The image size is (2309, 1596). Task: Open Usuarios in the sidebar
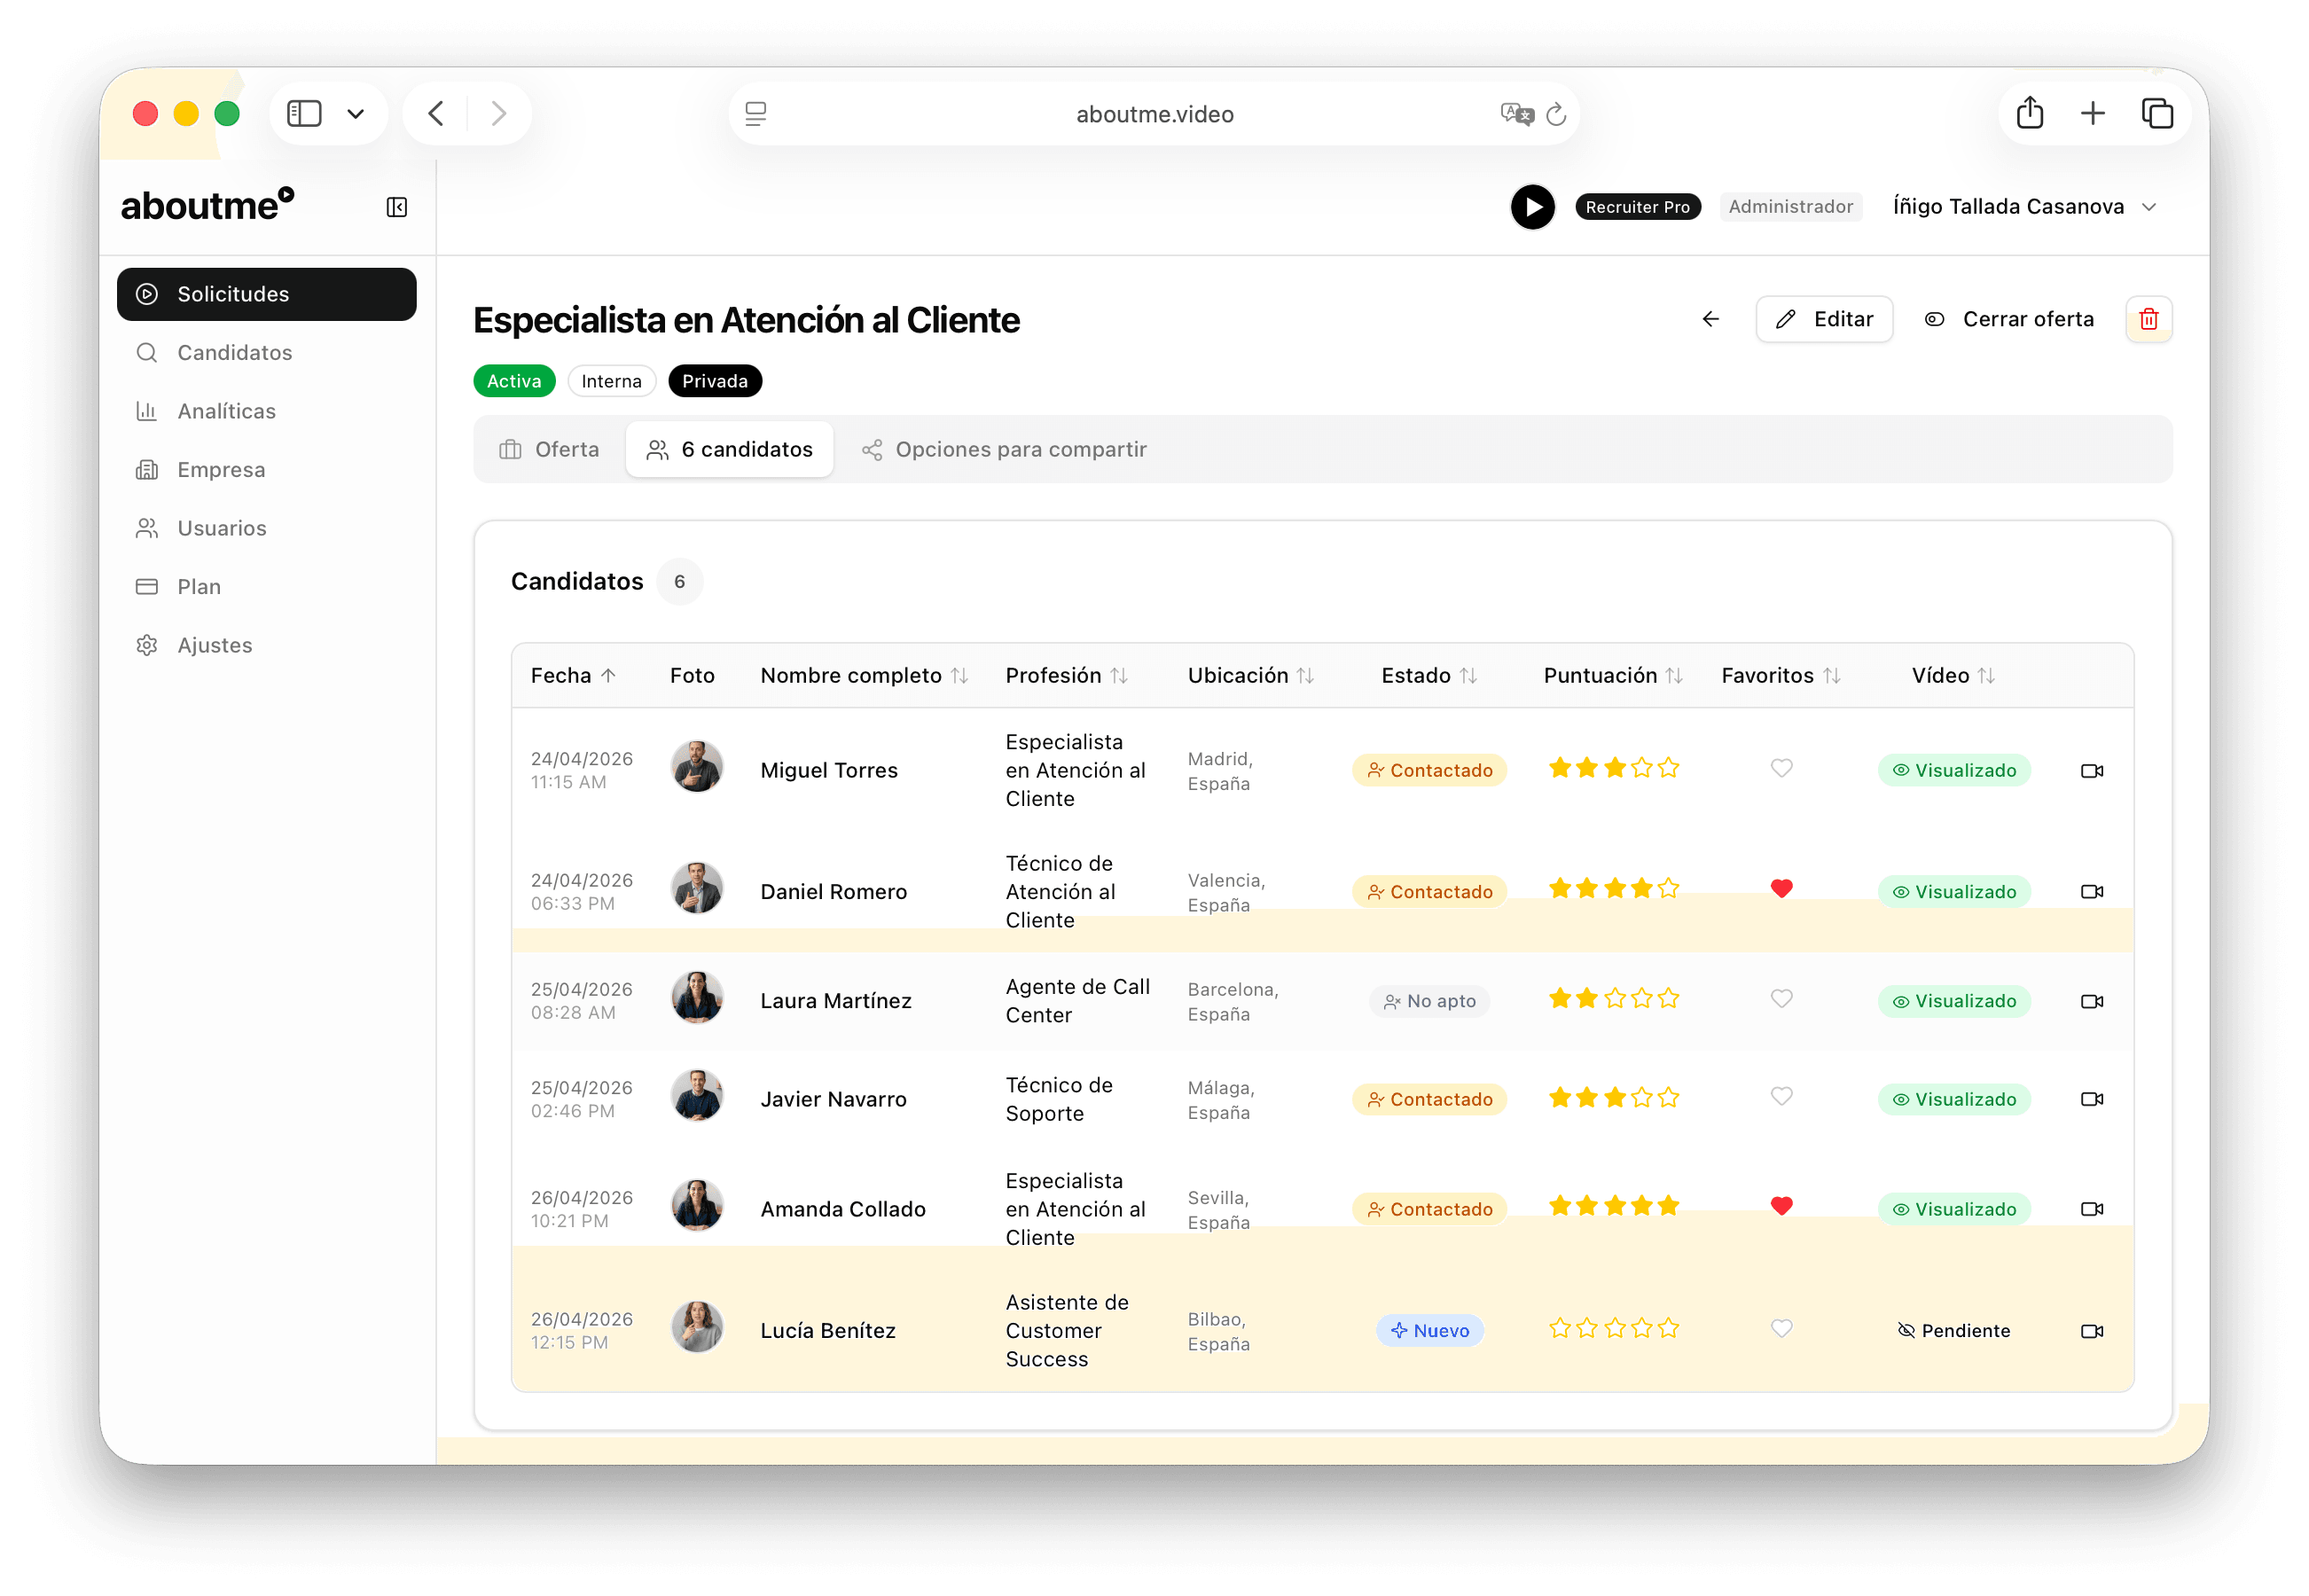pyautogui.click(x=266, y=528)
